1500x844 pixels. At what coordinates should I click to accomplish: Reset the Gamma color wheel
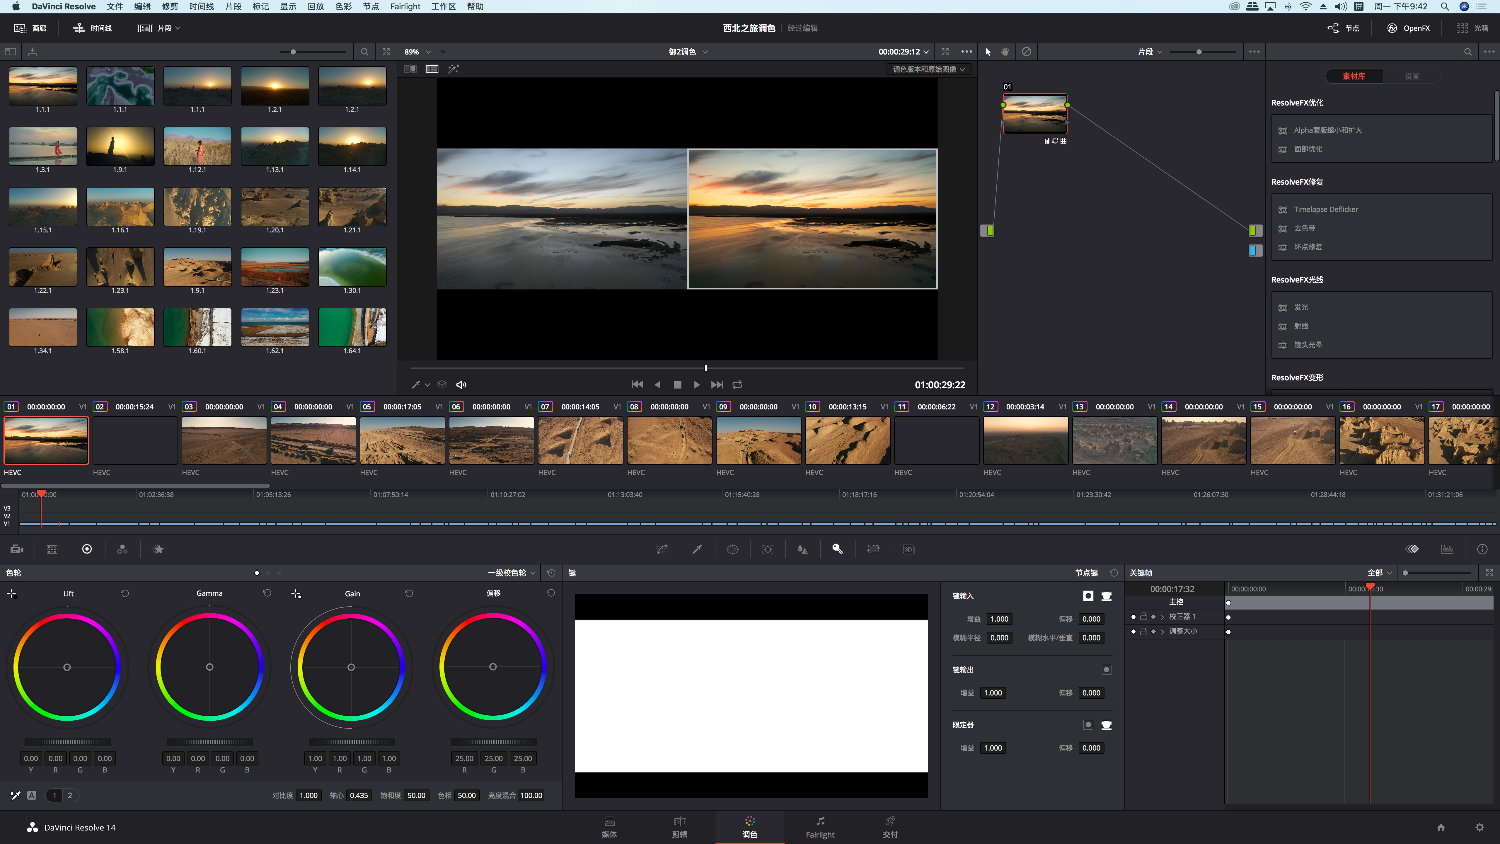coord(267,593)
